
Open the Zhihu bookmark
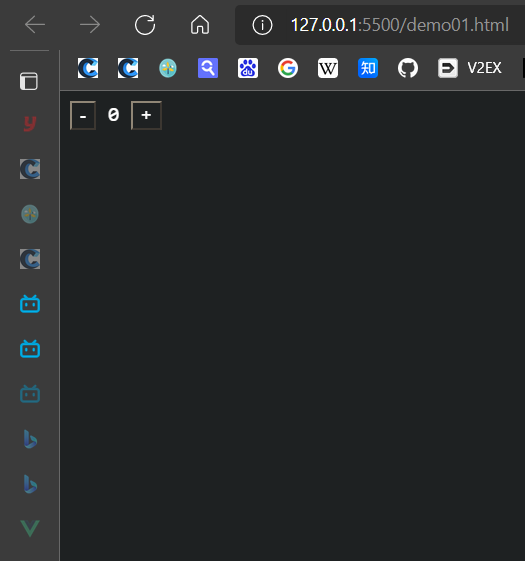(x=368, y=68)
